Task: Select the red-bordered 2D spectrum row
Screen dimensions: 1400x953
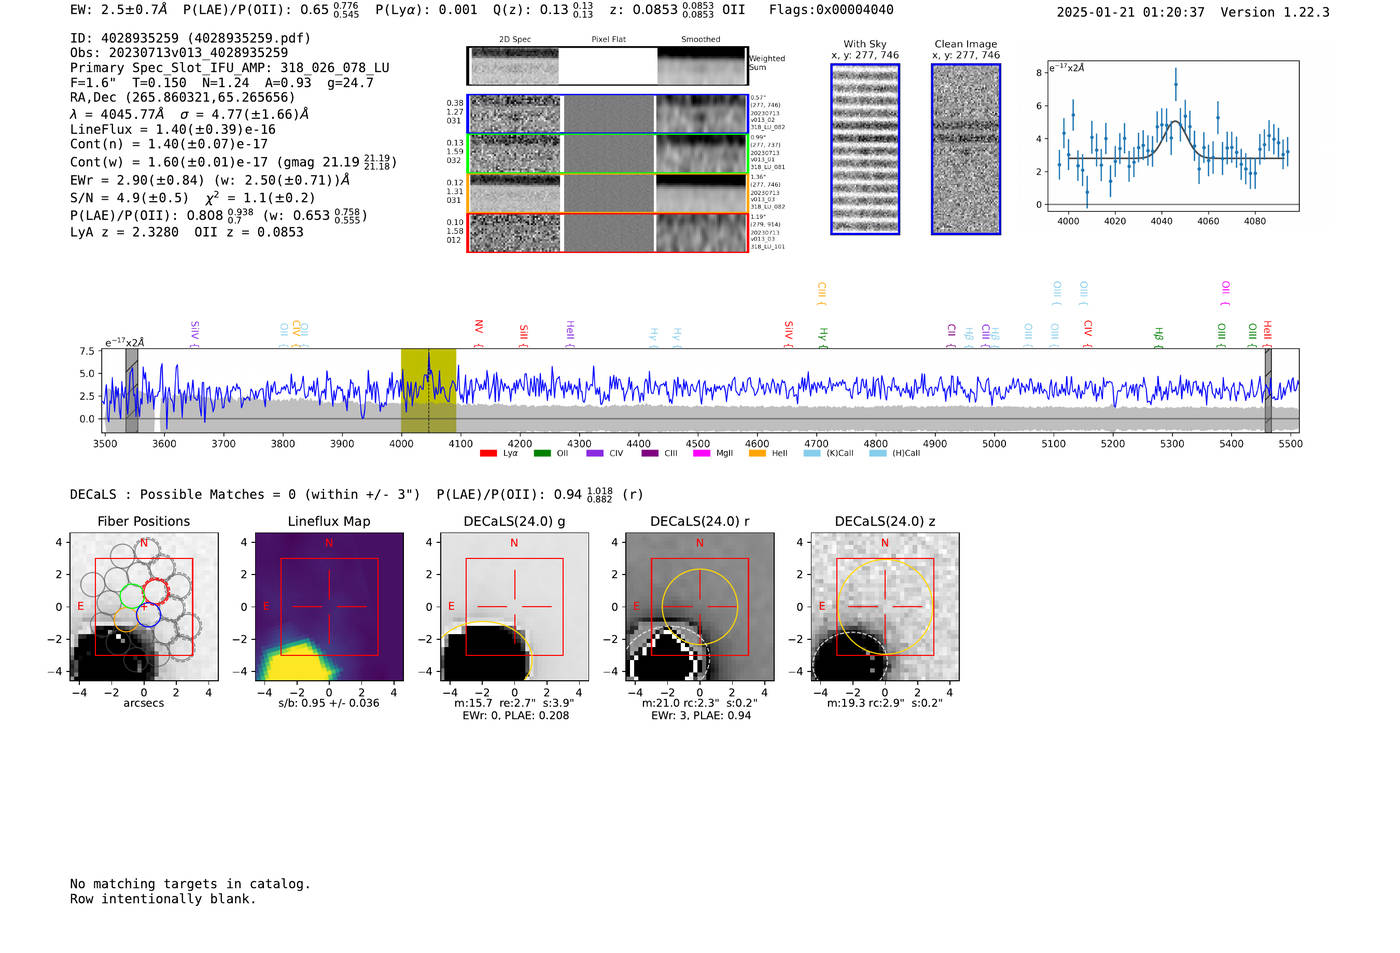Action: click(x=607, y=233)
